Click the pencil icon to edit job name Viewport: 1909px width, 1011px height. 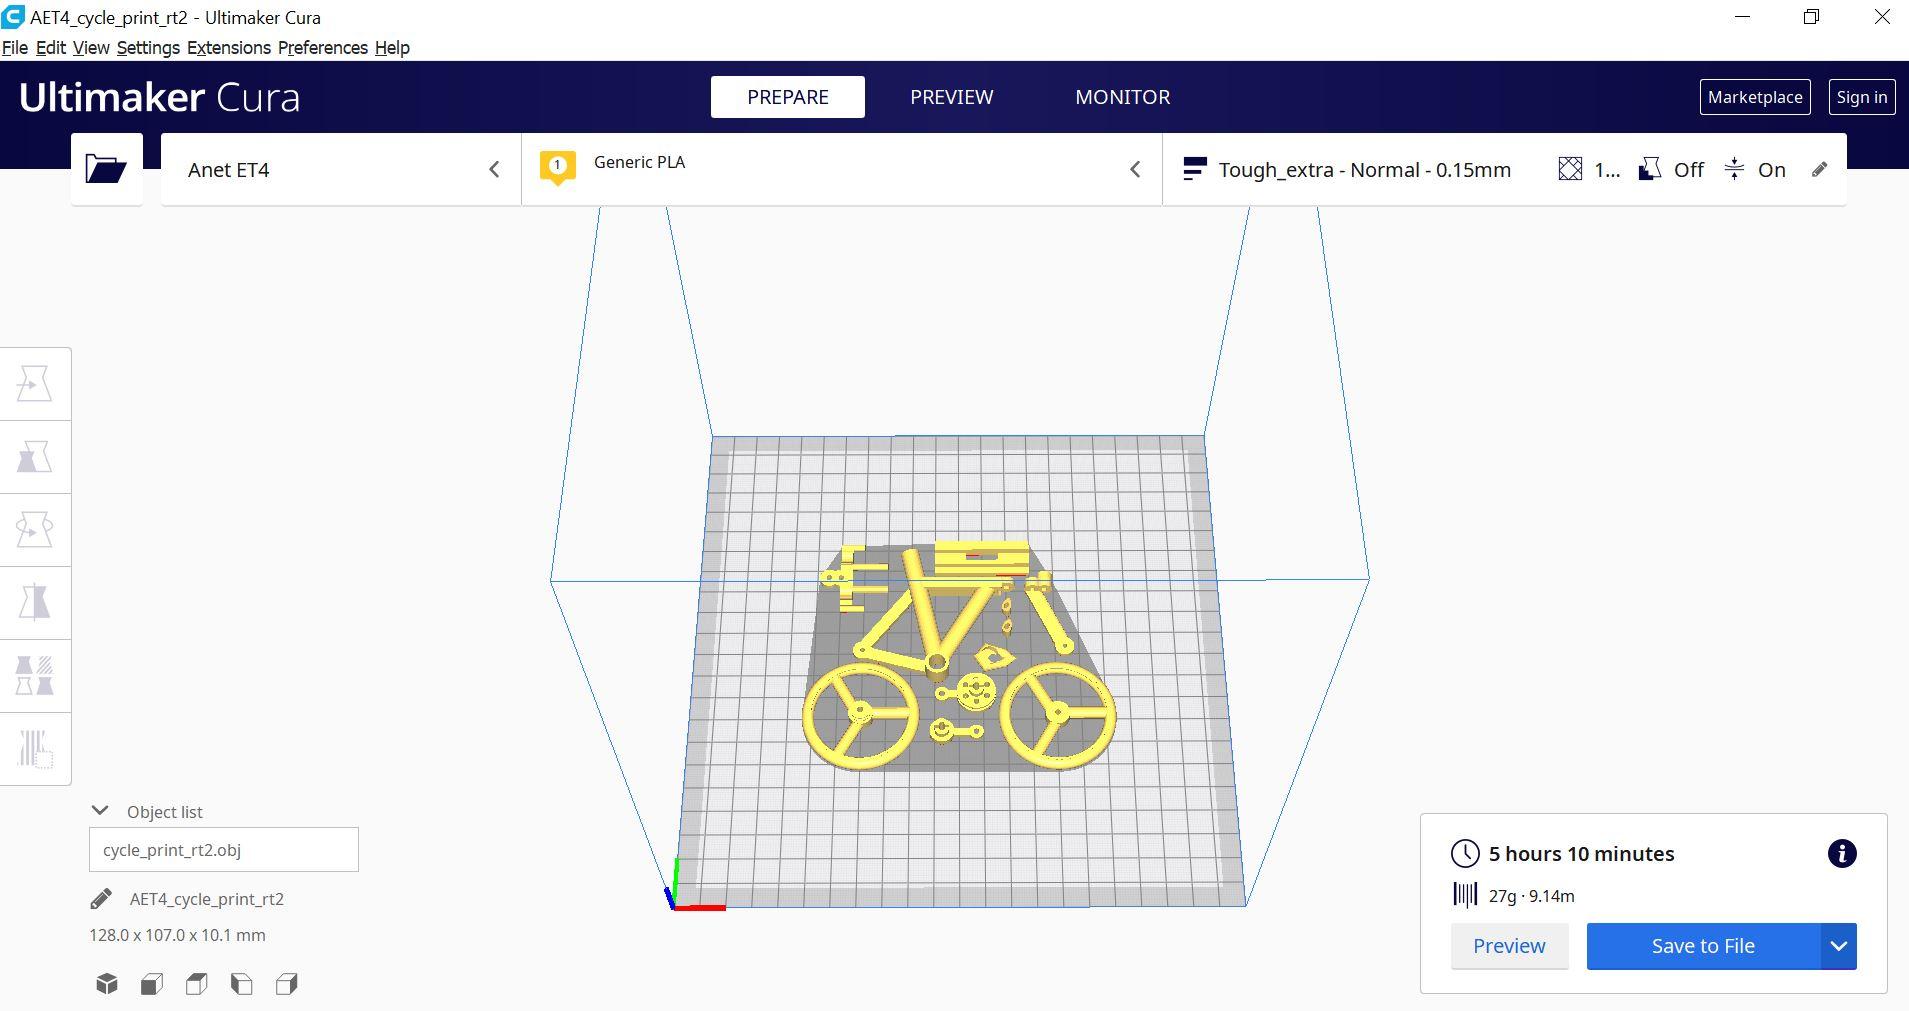pyautogui.click(x=101, y=899)
